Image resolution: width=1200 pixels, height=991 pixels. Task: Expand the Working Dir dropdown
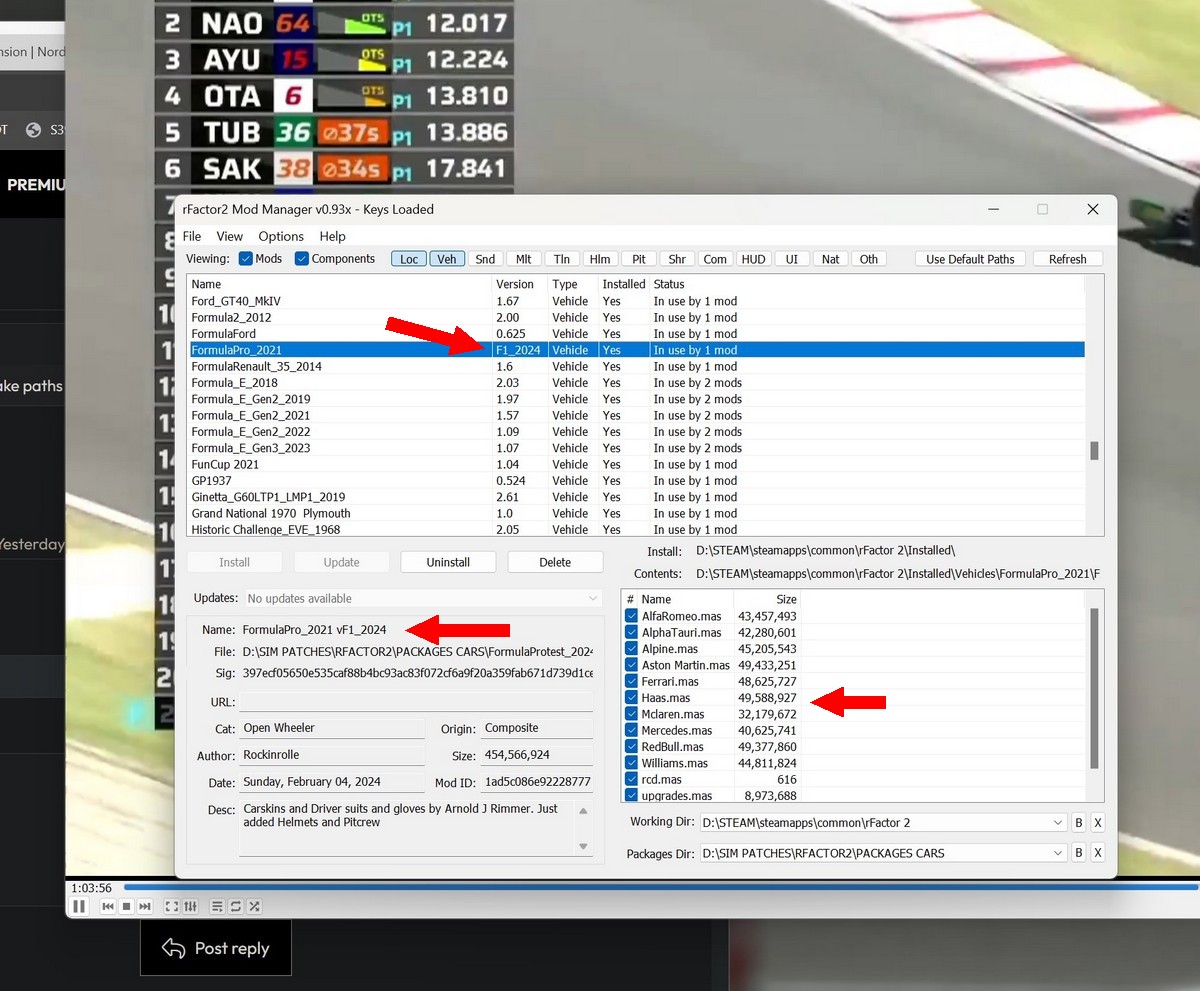[x=1059, y=823]
